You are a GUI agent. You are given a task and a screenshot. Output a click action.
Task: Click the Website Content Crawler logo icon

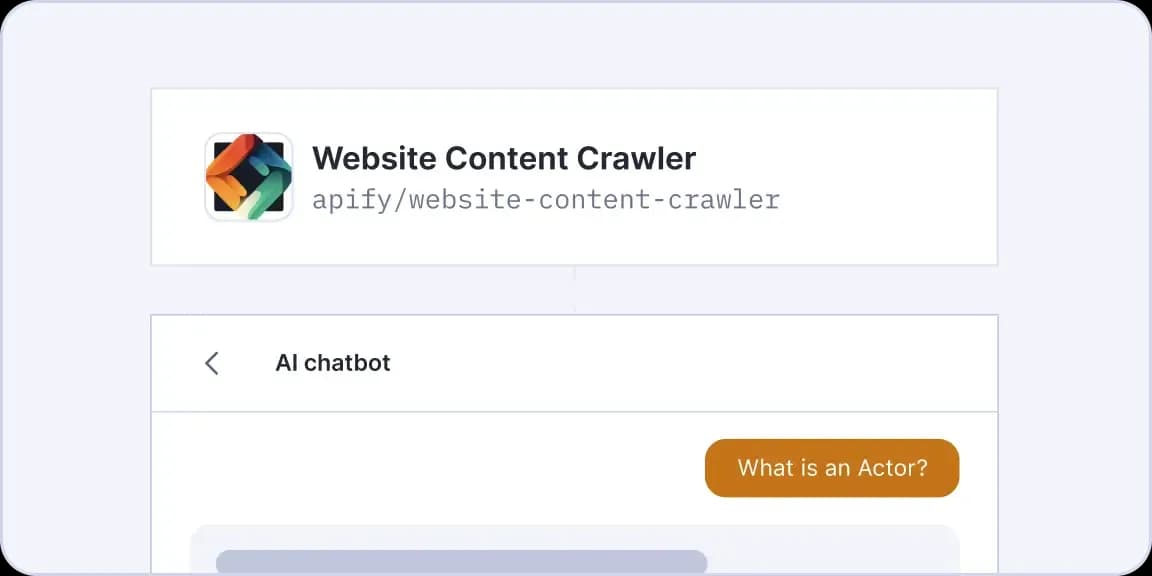(249, 177)
